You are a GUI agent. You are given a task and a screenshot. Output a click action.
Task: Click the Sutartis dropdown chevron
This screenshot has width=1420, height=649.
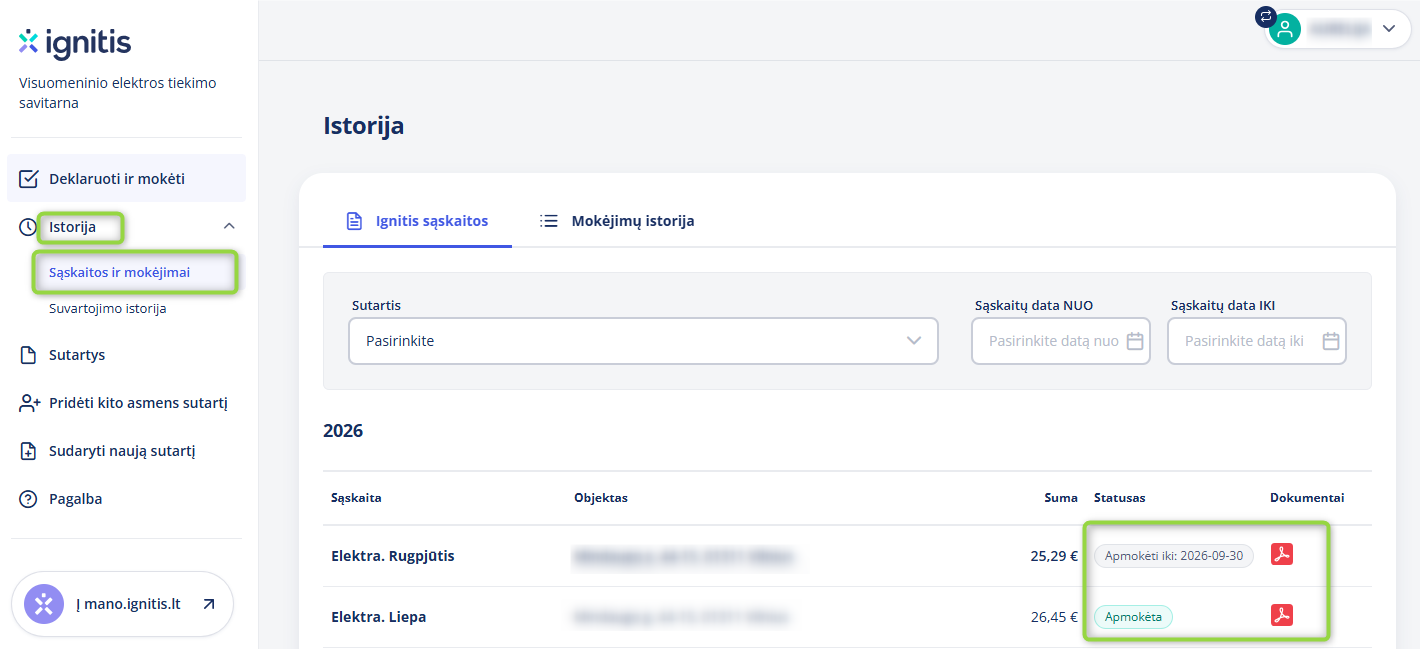914,341
